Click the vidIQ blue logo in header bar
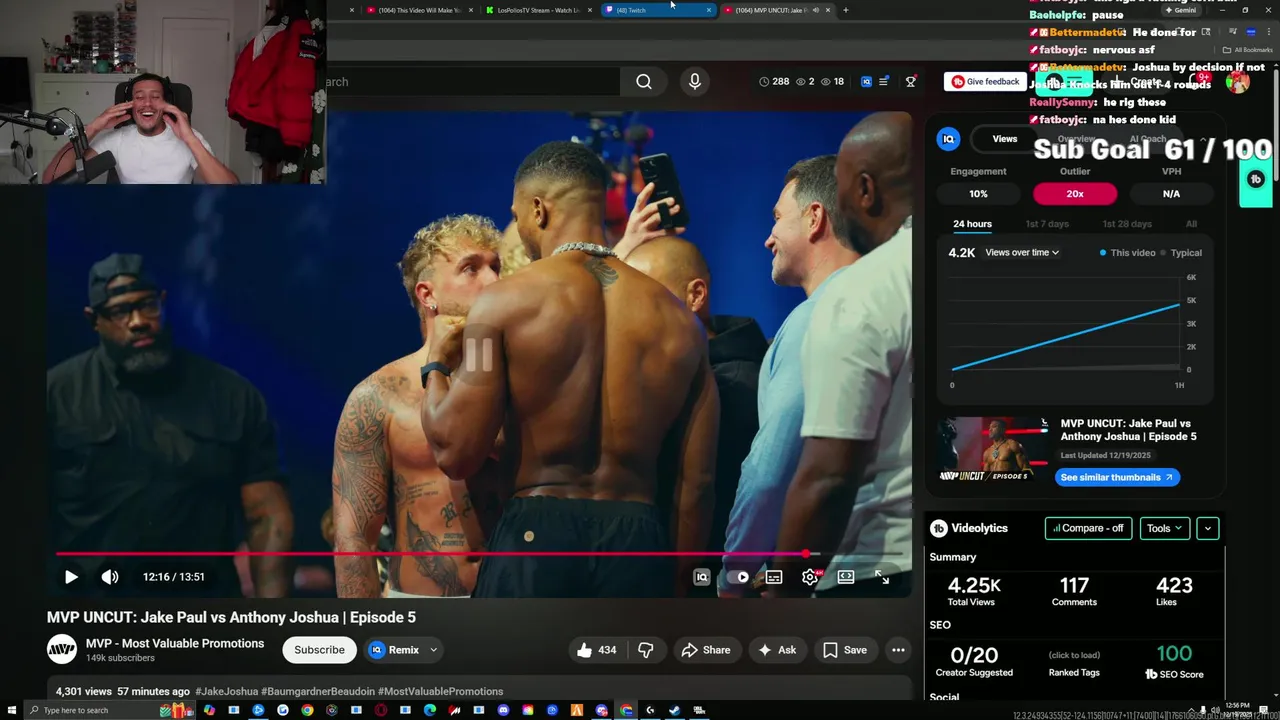The width and height of the screenshot is (1280, 720). (866, 81)
